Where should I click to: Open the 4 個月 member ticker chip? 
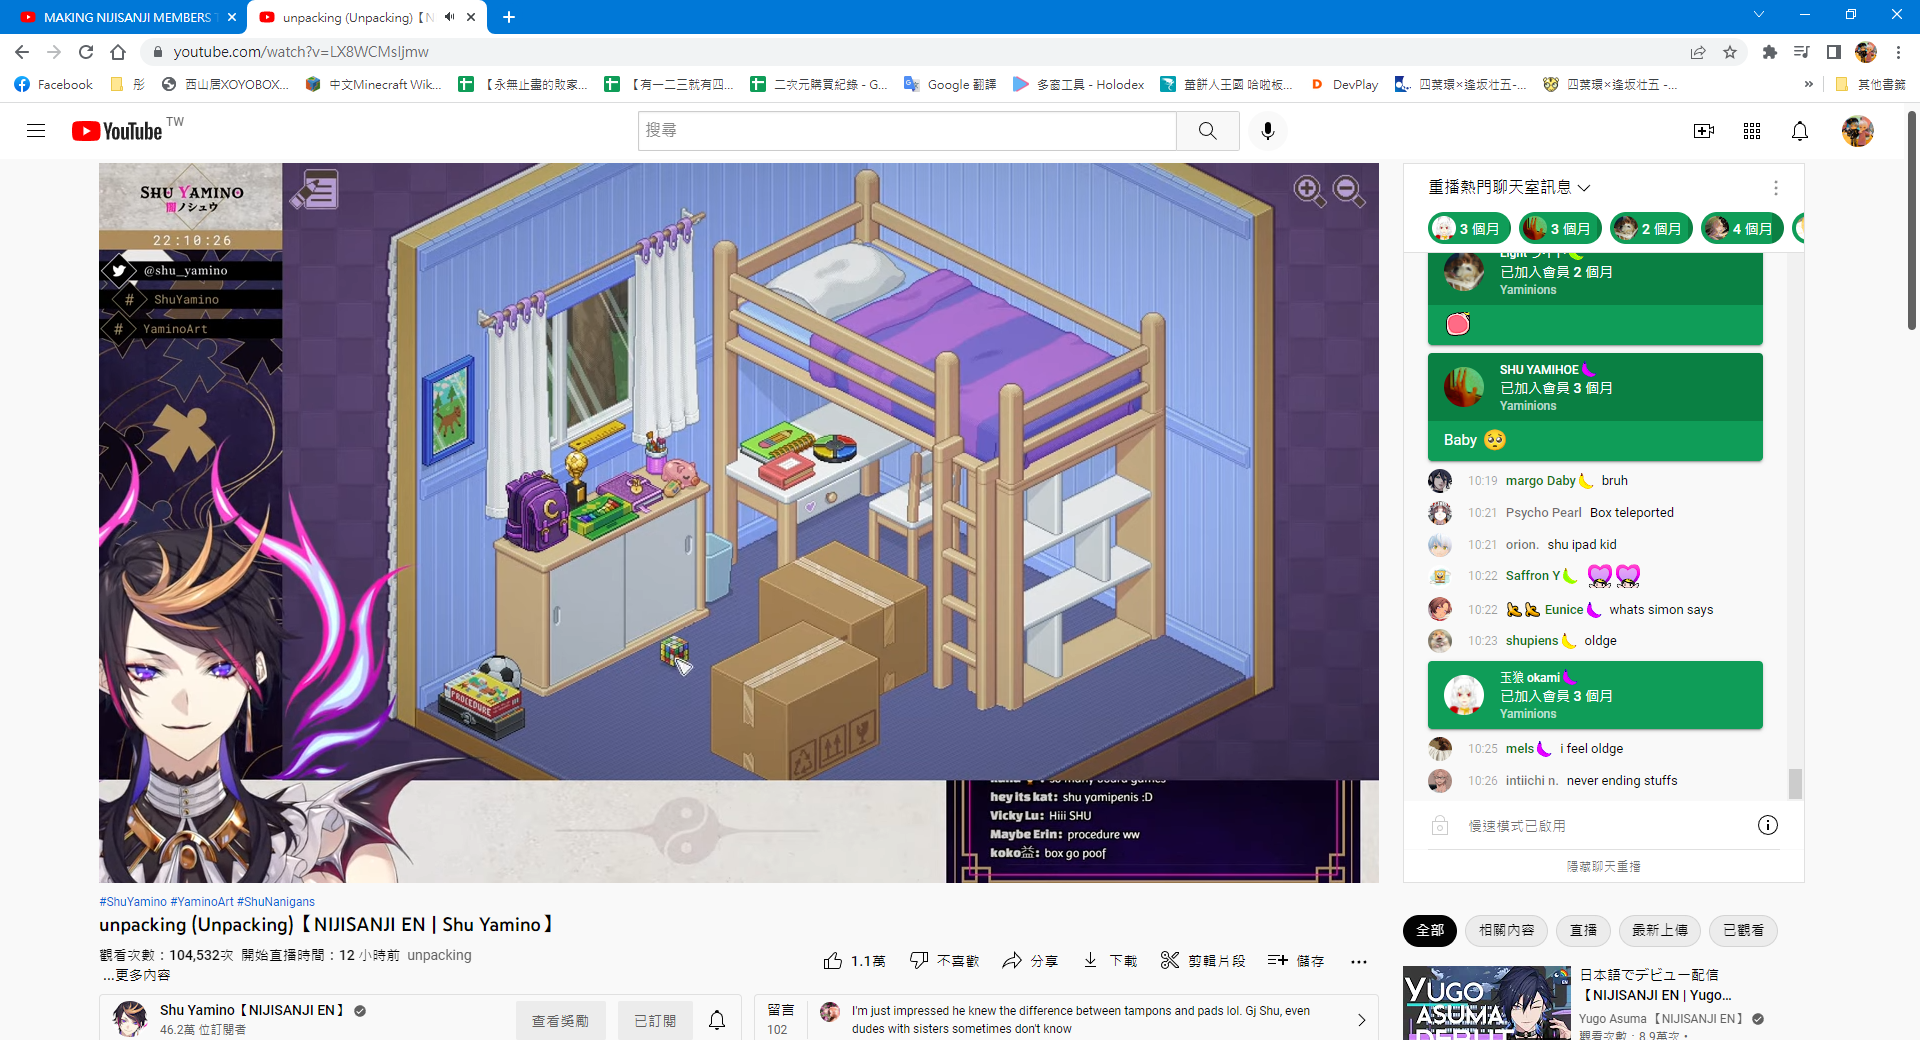click(x=1742, y=229)
